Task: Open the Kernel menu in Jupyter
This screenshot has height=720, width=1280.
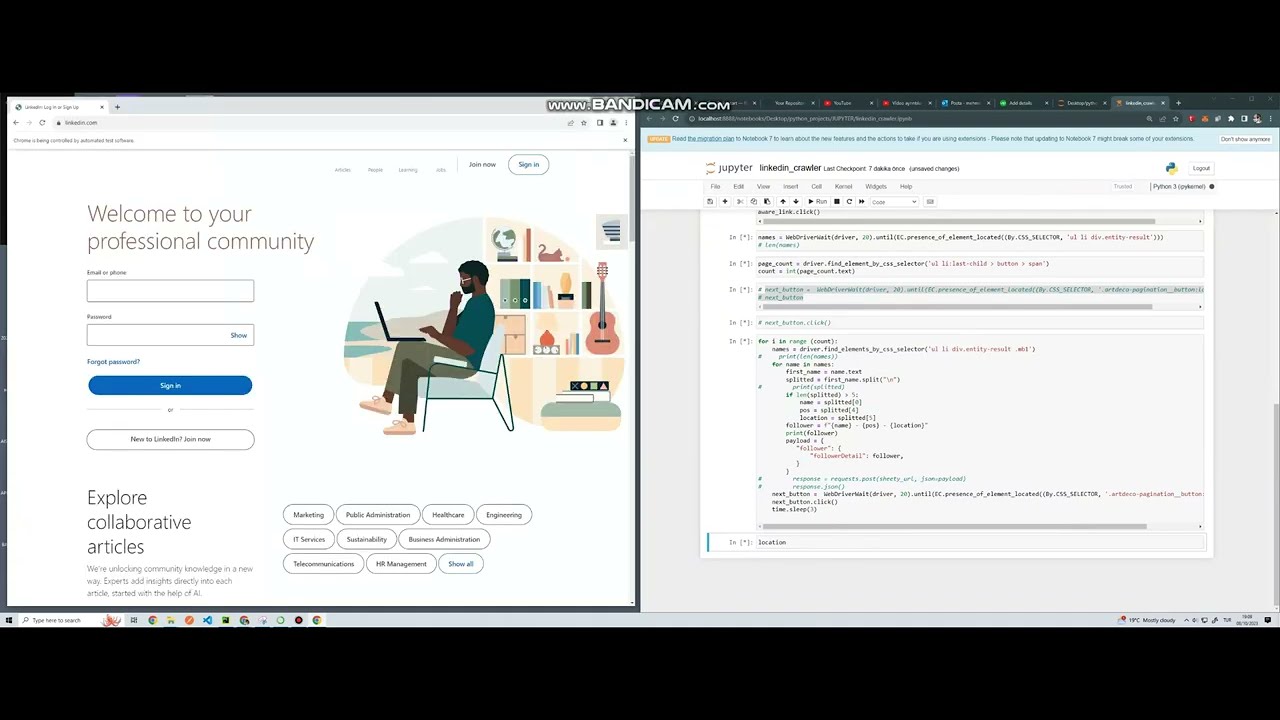Action: 843,186
